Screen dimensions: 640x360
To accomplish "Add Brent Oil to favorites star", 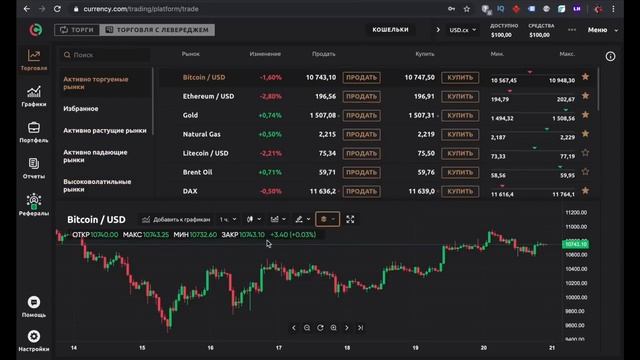I will point(585,172).
